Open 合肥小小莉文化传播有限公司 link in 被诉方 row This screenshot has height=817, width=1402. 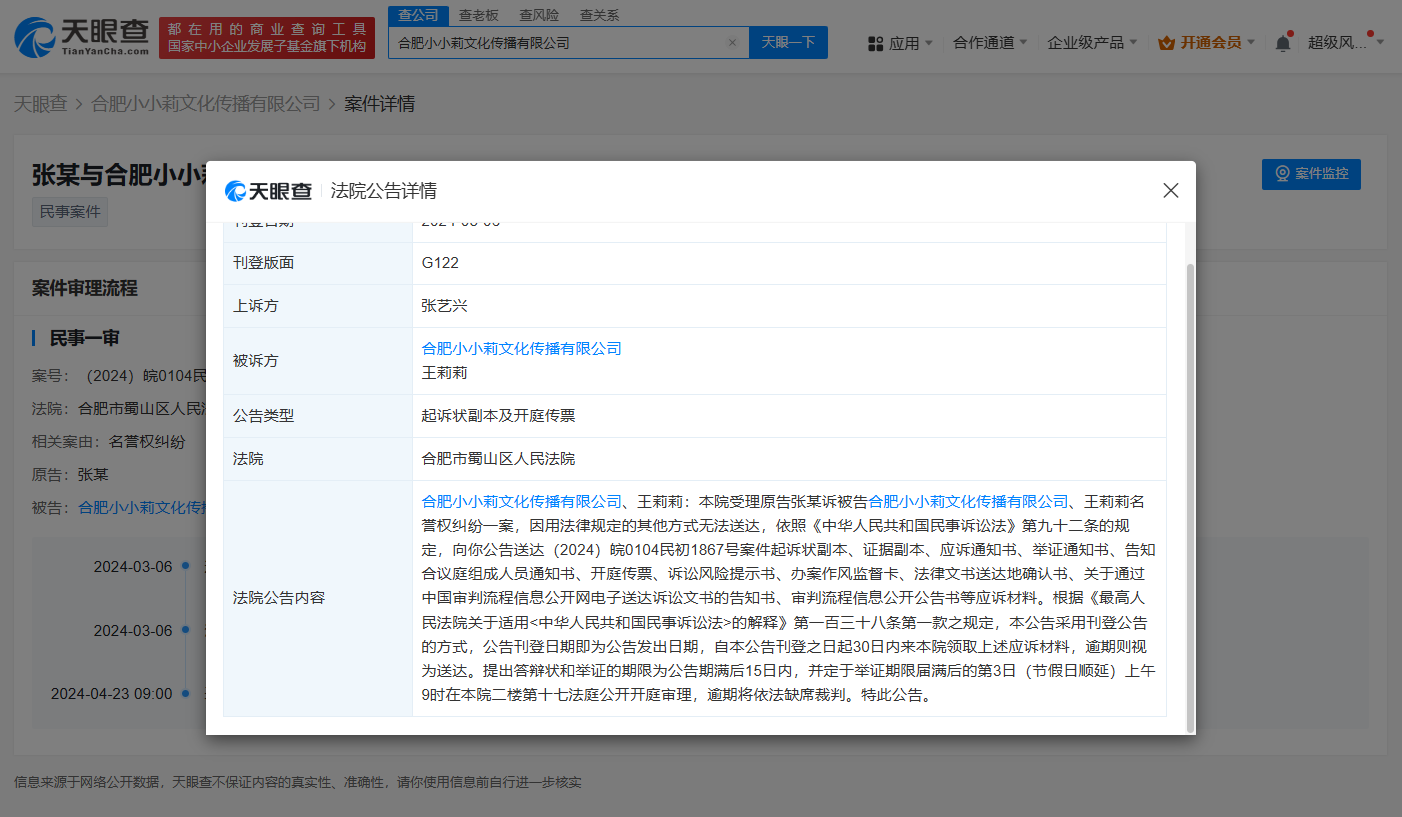[x=521, y=349]
